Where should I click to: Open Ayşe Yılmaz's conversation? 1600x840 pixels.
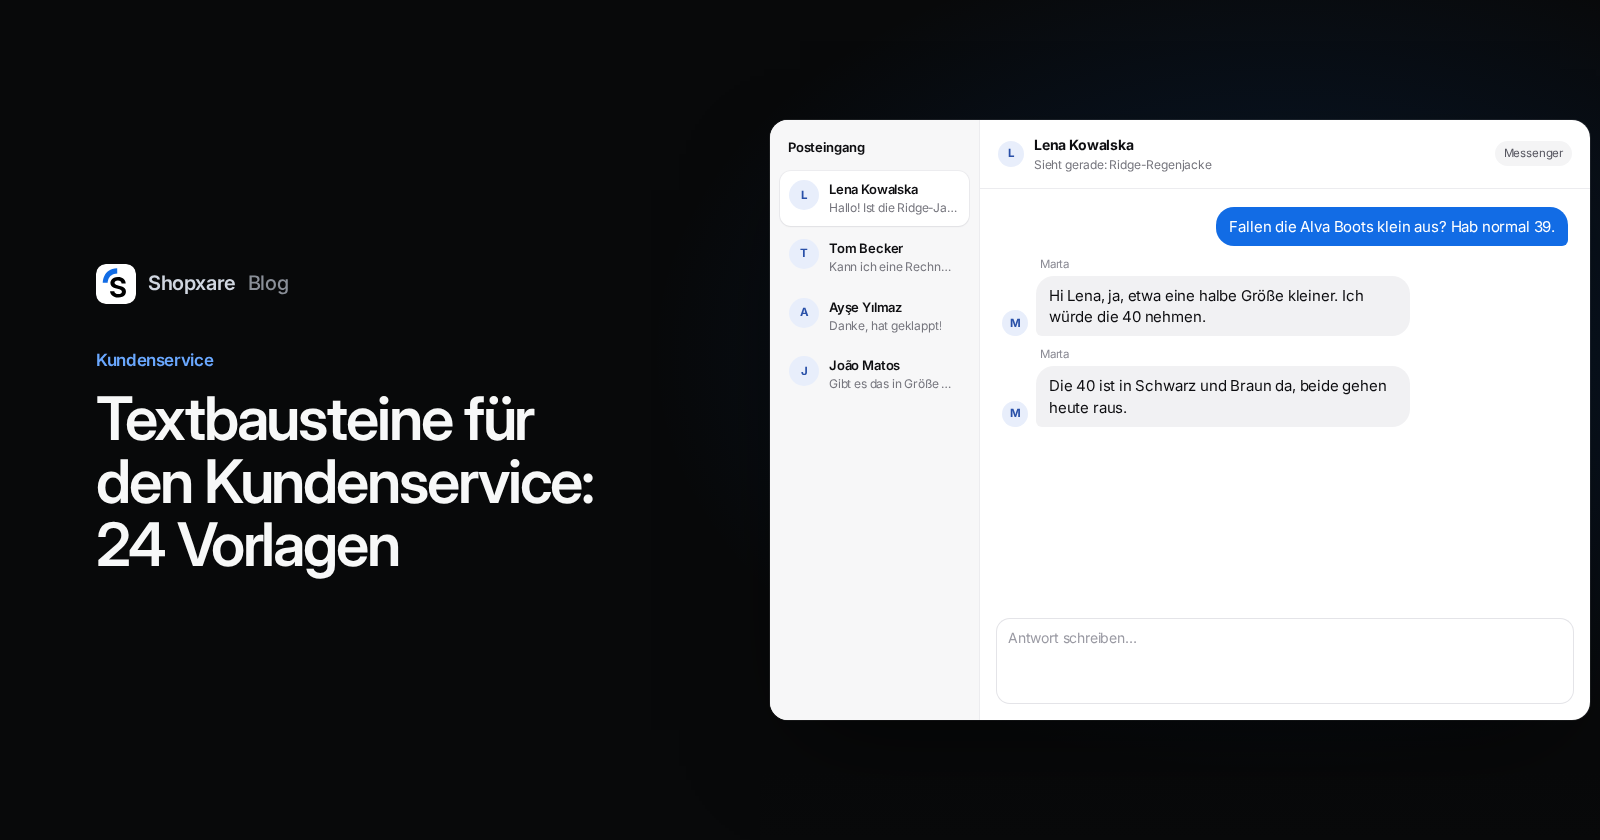pos(874,316)
